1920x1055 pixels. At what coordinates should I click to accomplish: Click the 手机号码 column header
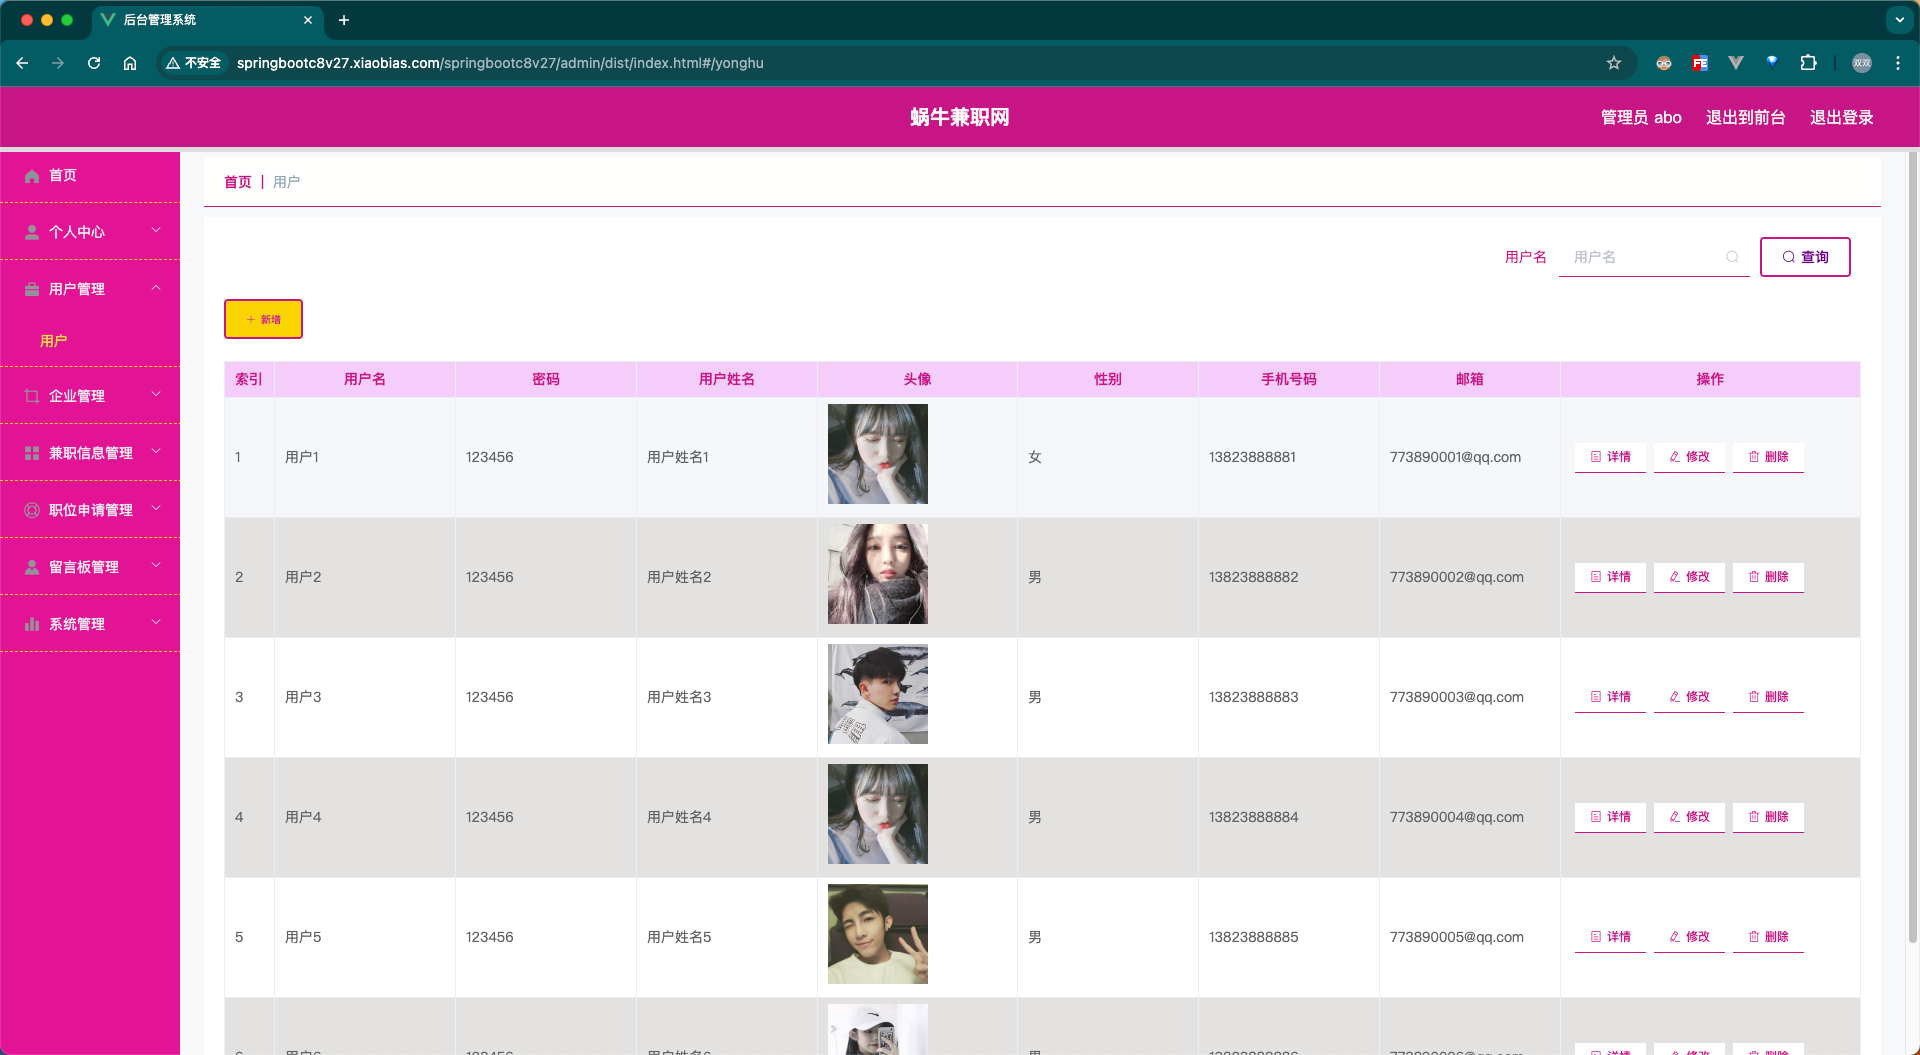[1288, 379]
